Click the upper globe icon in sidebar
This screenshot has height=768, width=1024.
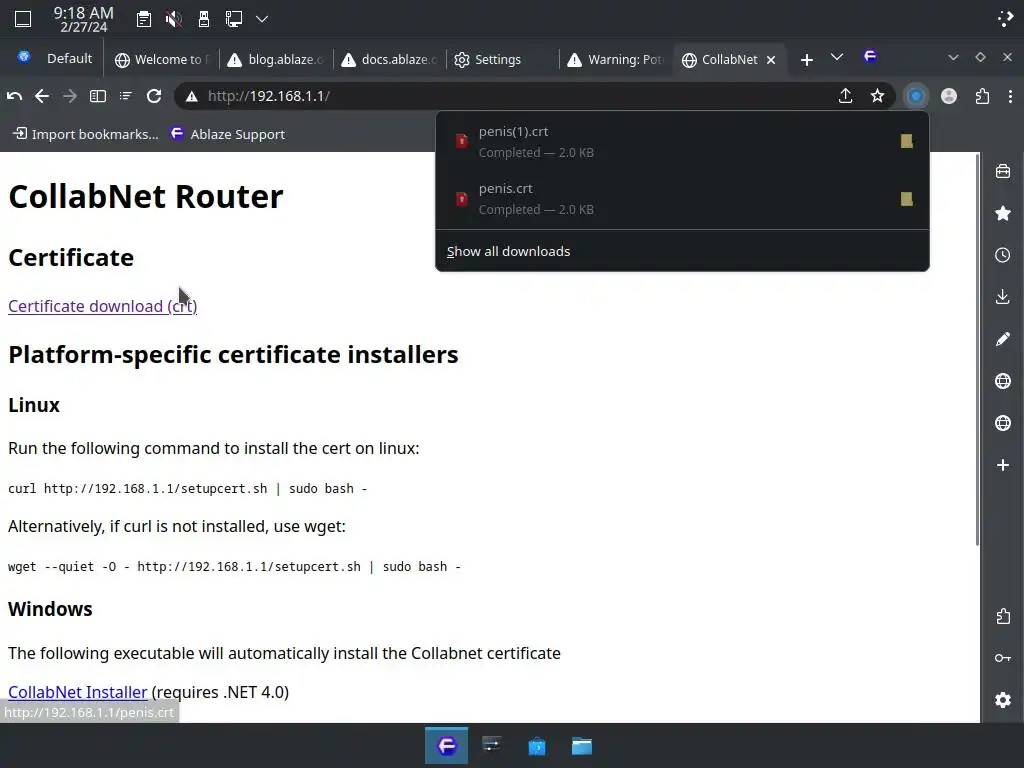coord(1003,381)
